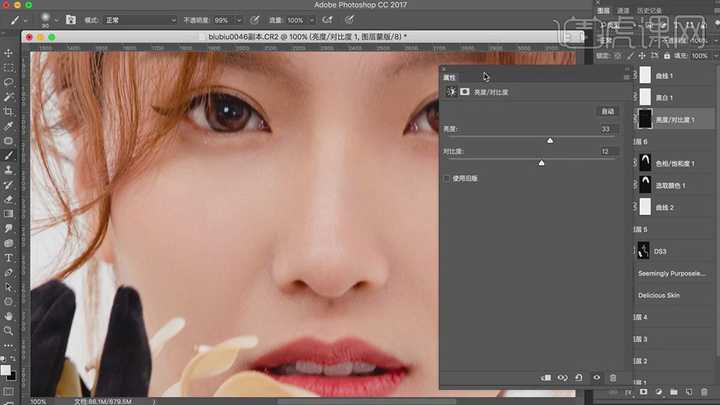The image size is (720, 405).
Task: Open the brush settings panel icon
Action: [x=71, y=20]
